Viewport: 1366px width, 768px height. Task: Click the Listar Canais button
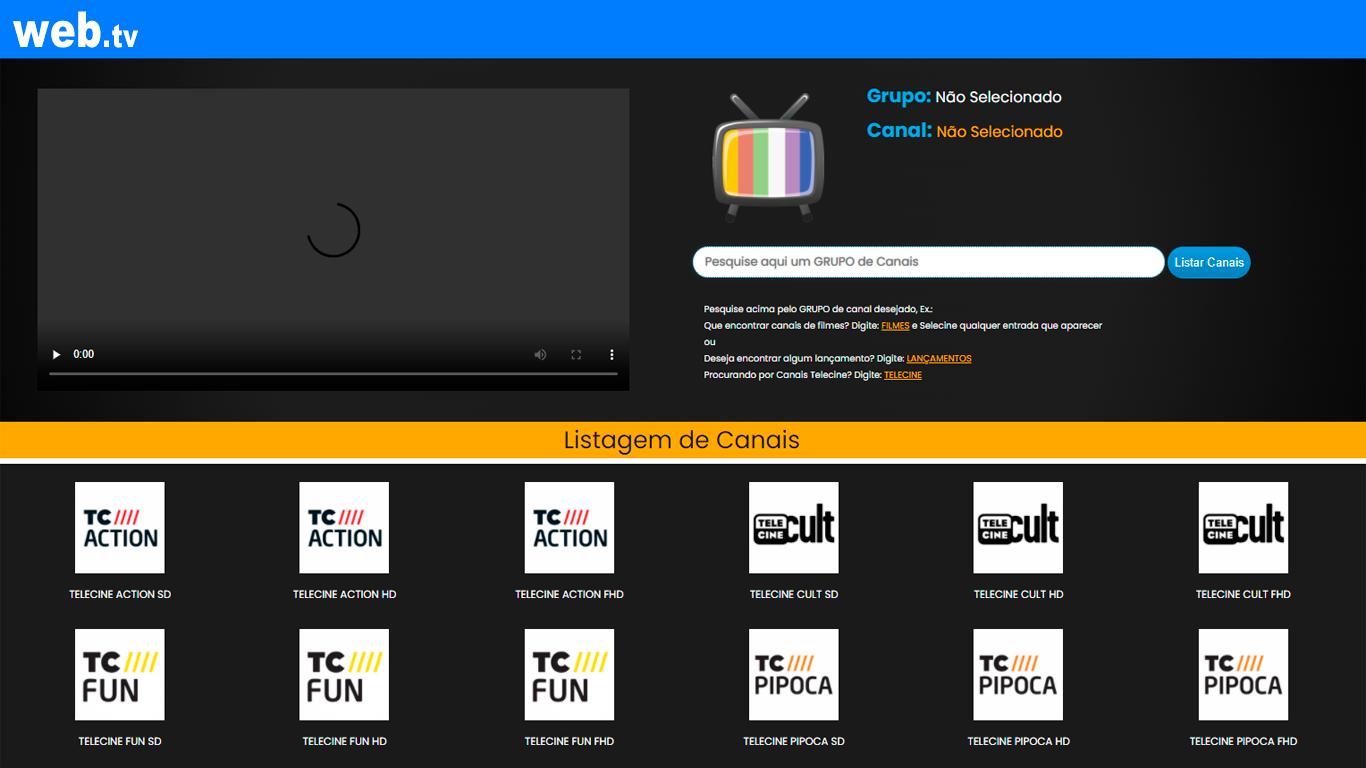[x=1209, y=262]
